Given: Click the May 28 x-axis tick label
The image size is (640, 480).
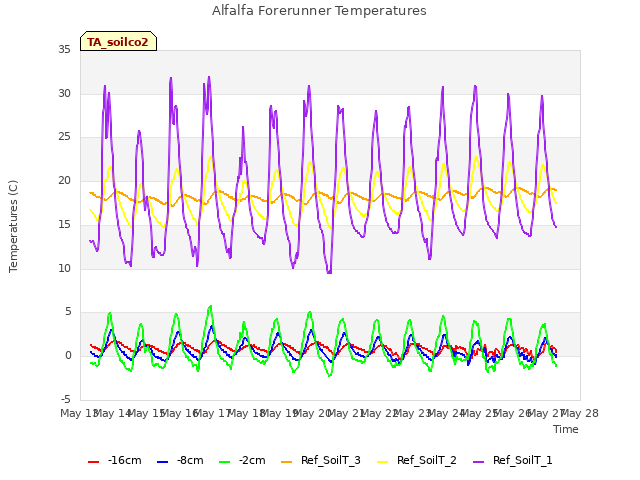Looking at the screenshot, I should click(580, 413).
